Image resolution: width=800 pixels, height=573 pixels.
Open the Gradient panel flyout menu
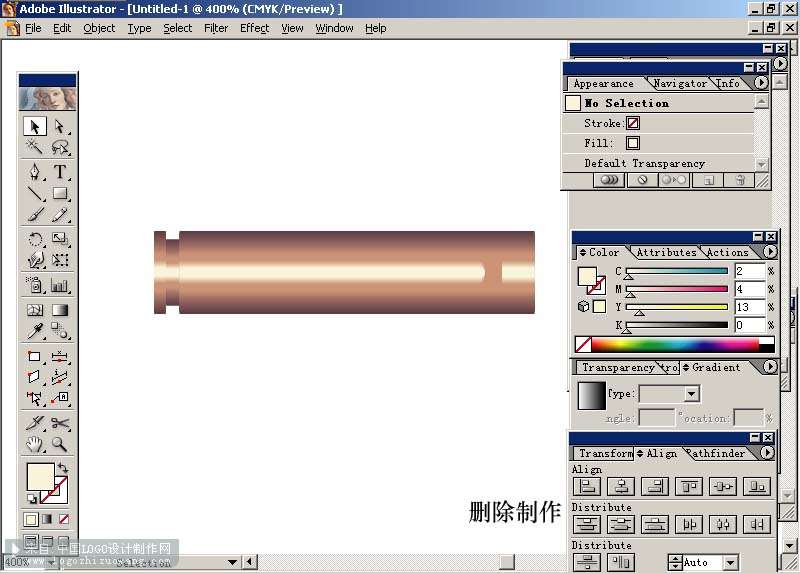[x=770, y=366]
